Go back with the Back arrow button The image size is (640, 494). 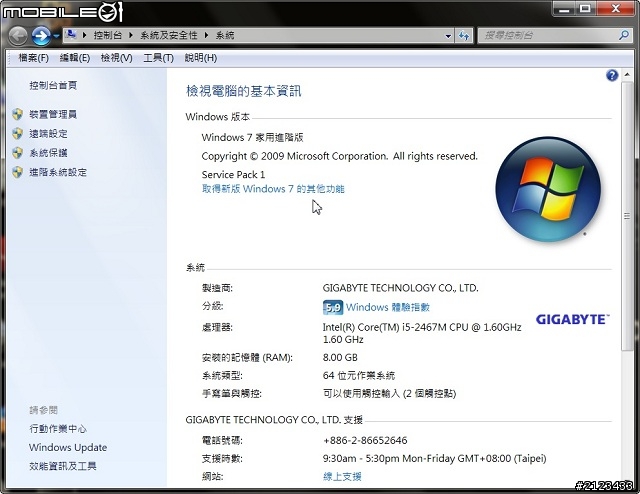tap(18, 36)
